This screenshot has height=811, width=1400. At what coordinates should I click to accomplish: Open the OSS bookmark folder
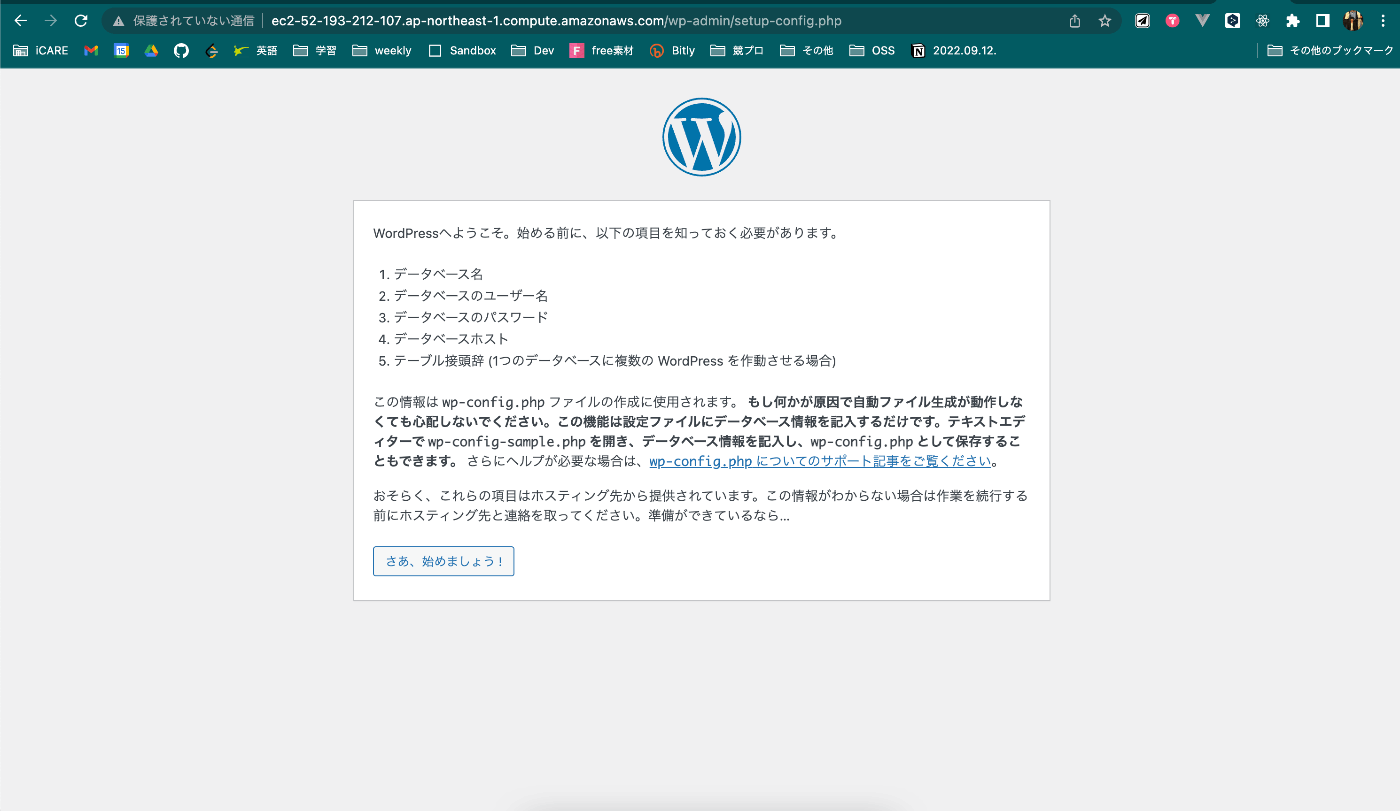(x=873, y=50)
